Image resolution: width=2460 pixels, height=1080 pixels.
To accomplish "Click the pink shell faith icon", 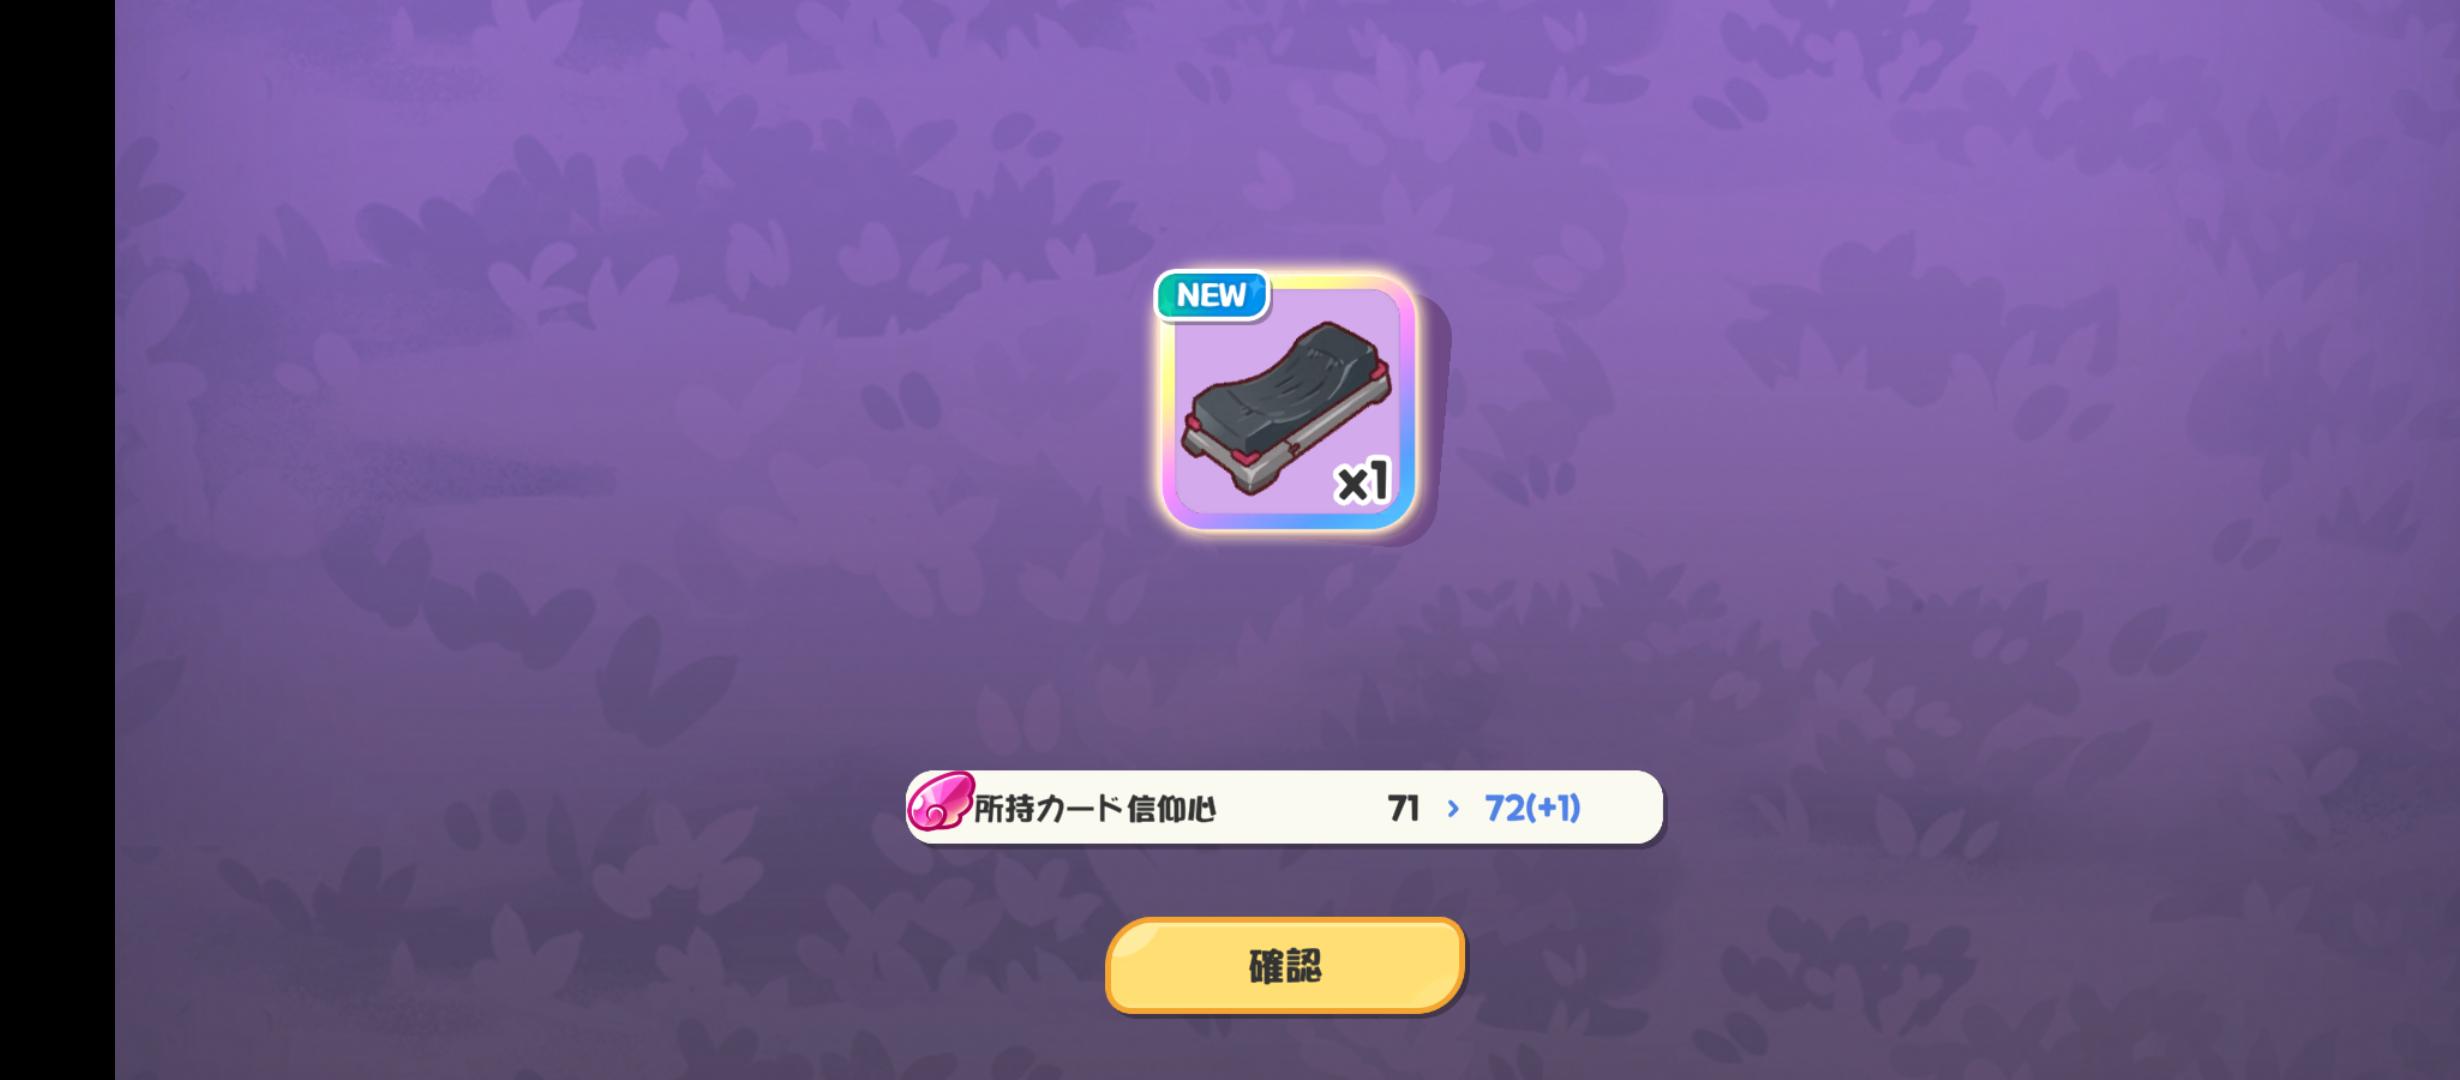I will coord(939,801).
